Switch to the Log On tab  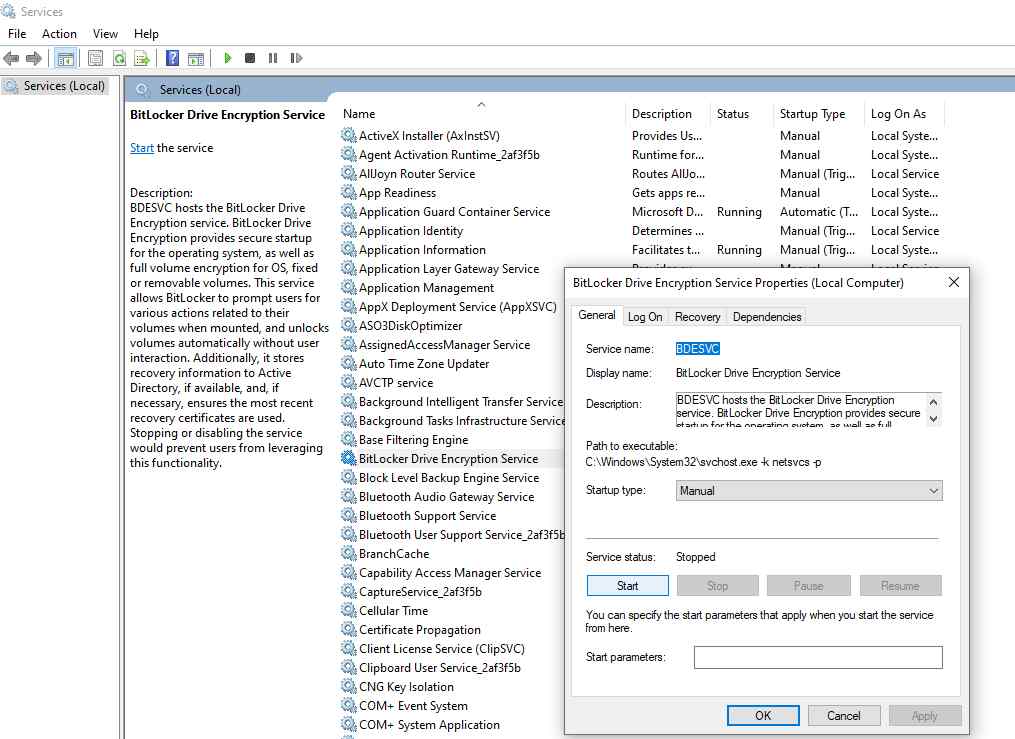(645, 316)
